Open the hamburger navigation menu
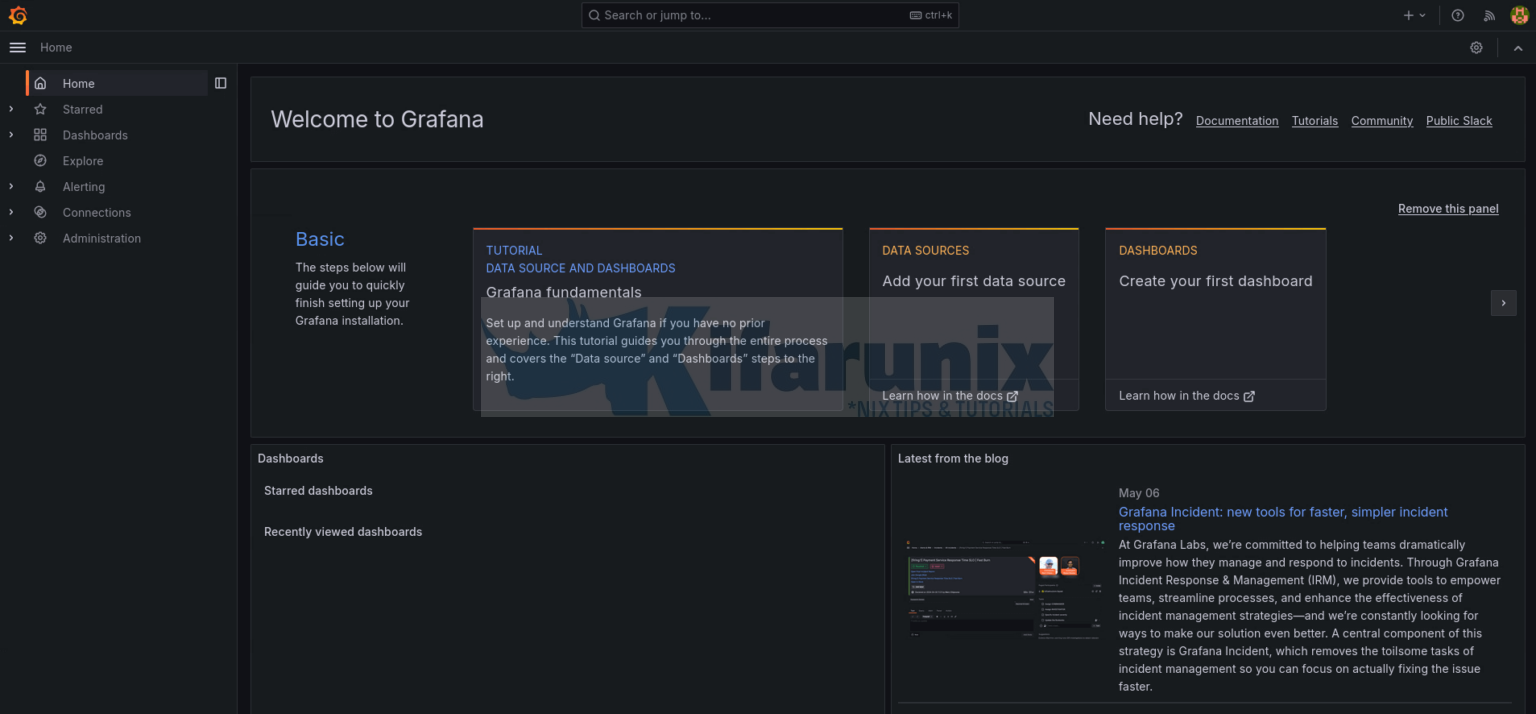The height and width of the screenshot is (714, 1536). (17, 47)
